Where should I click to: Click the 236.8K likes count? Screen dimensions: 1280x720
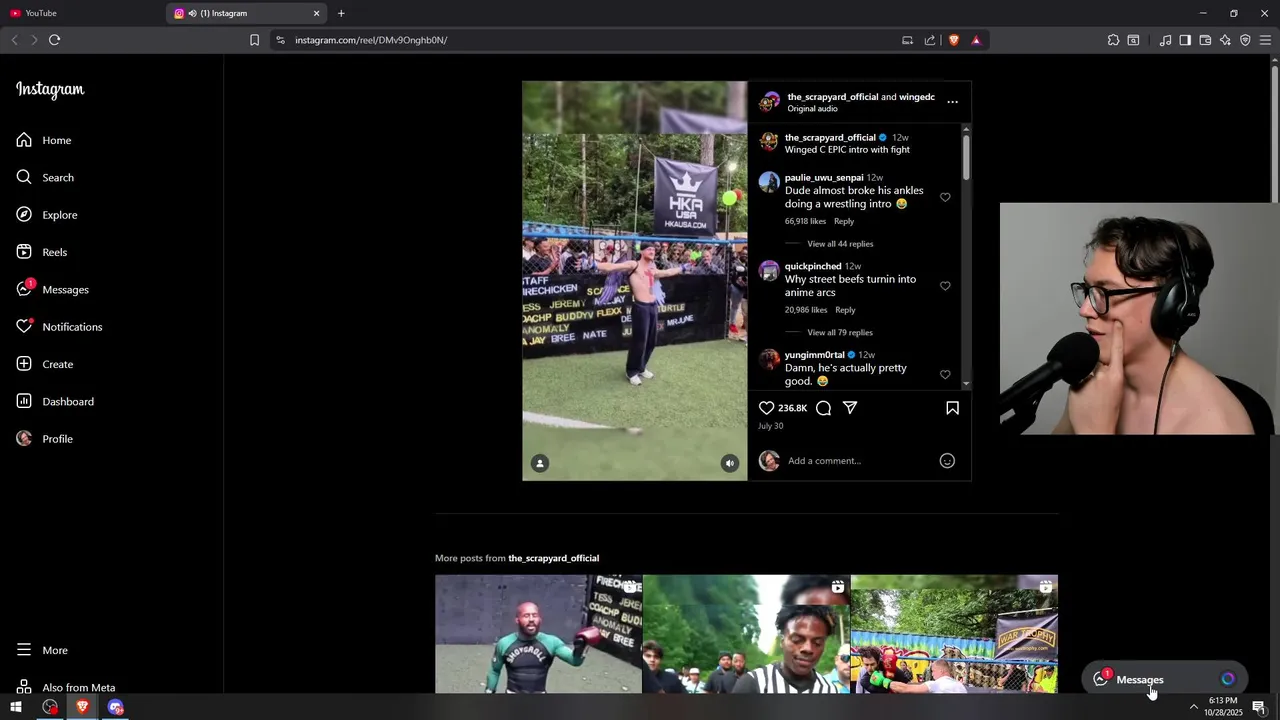tap(792, 408)
